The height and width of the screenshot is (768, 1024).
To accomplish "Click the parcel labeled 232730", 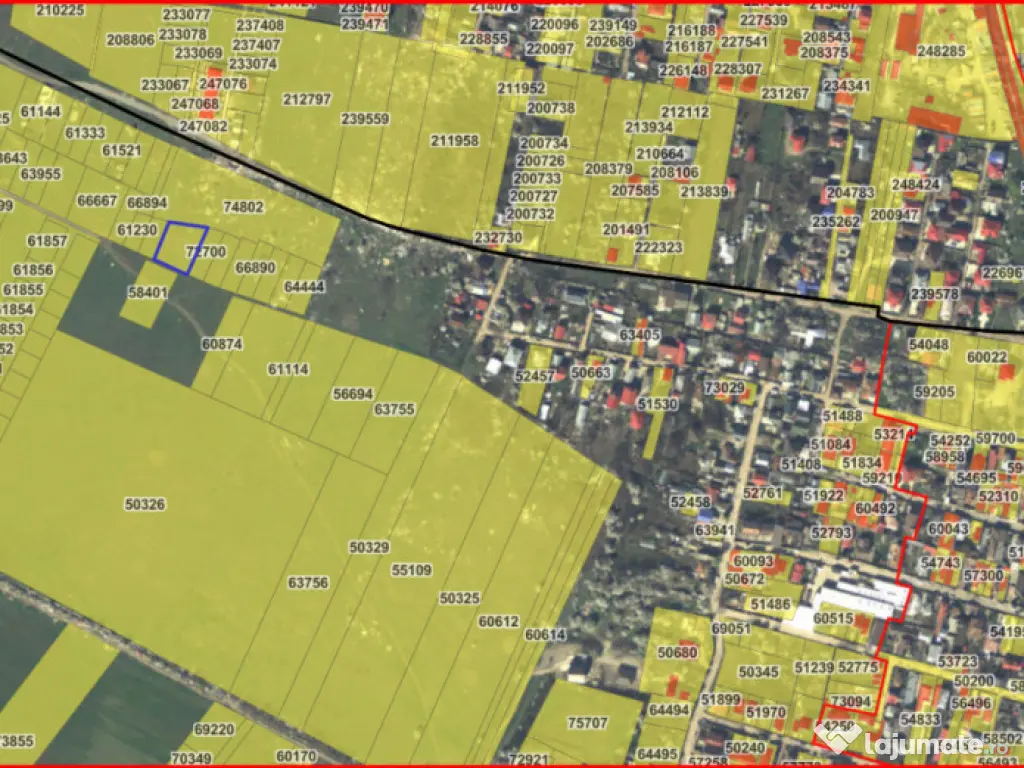I will [x=498, y=238].
